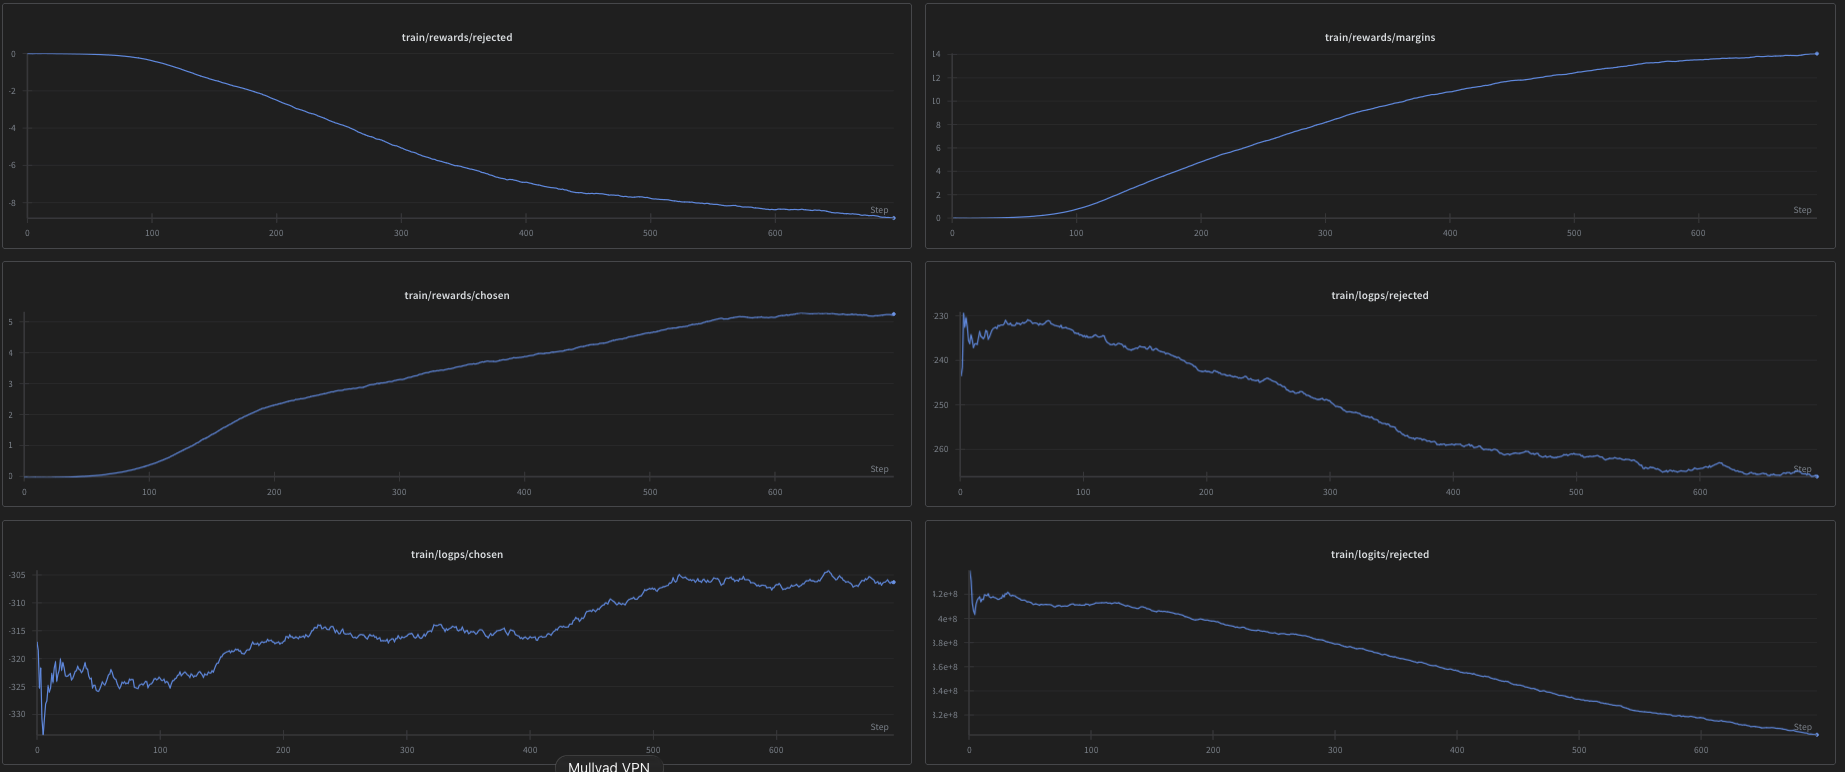Click initial spike of train/logits/rejected curve
This screenshot has width=1845, height=772.
[x=970, y=572]
